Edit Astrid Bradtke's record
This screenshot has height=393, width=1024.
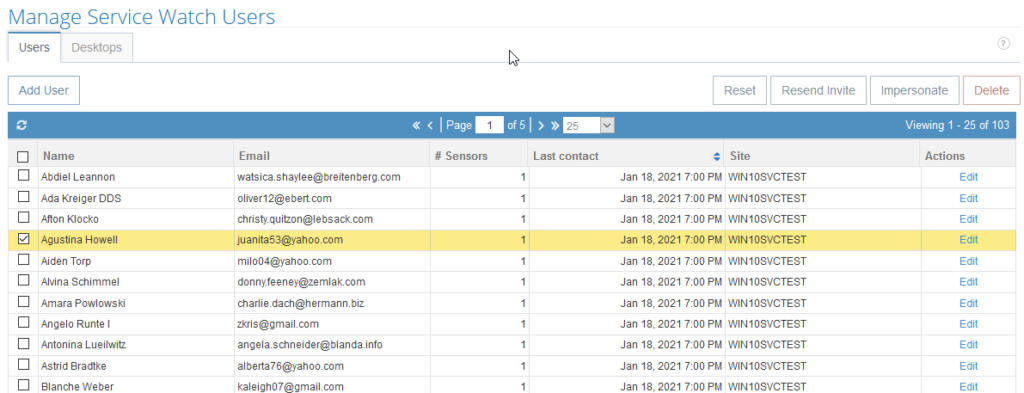[x=968, y=366]
